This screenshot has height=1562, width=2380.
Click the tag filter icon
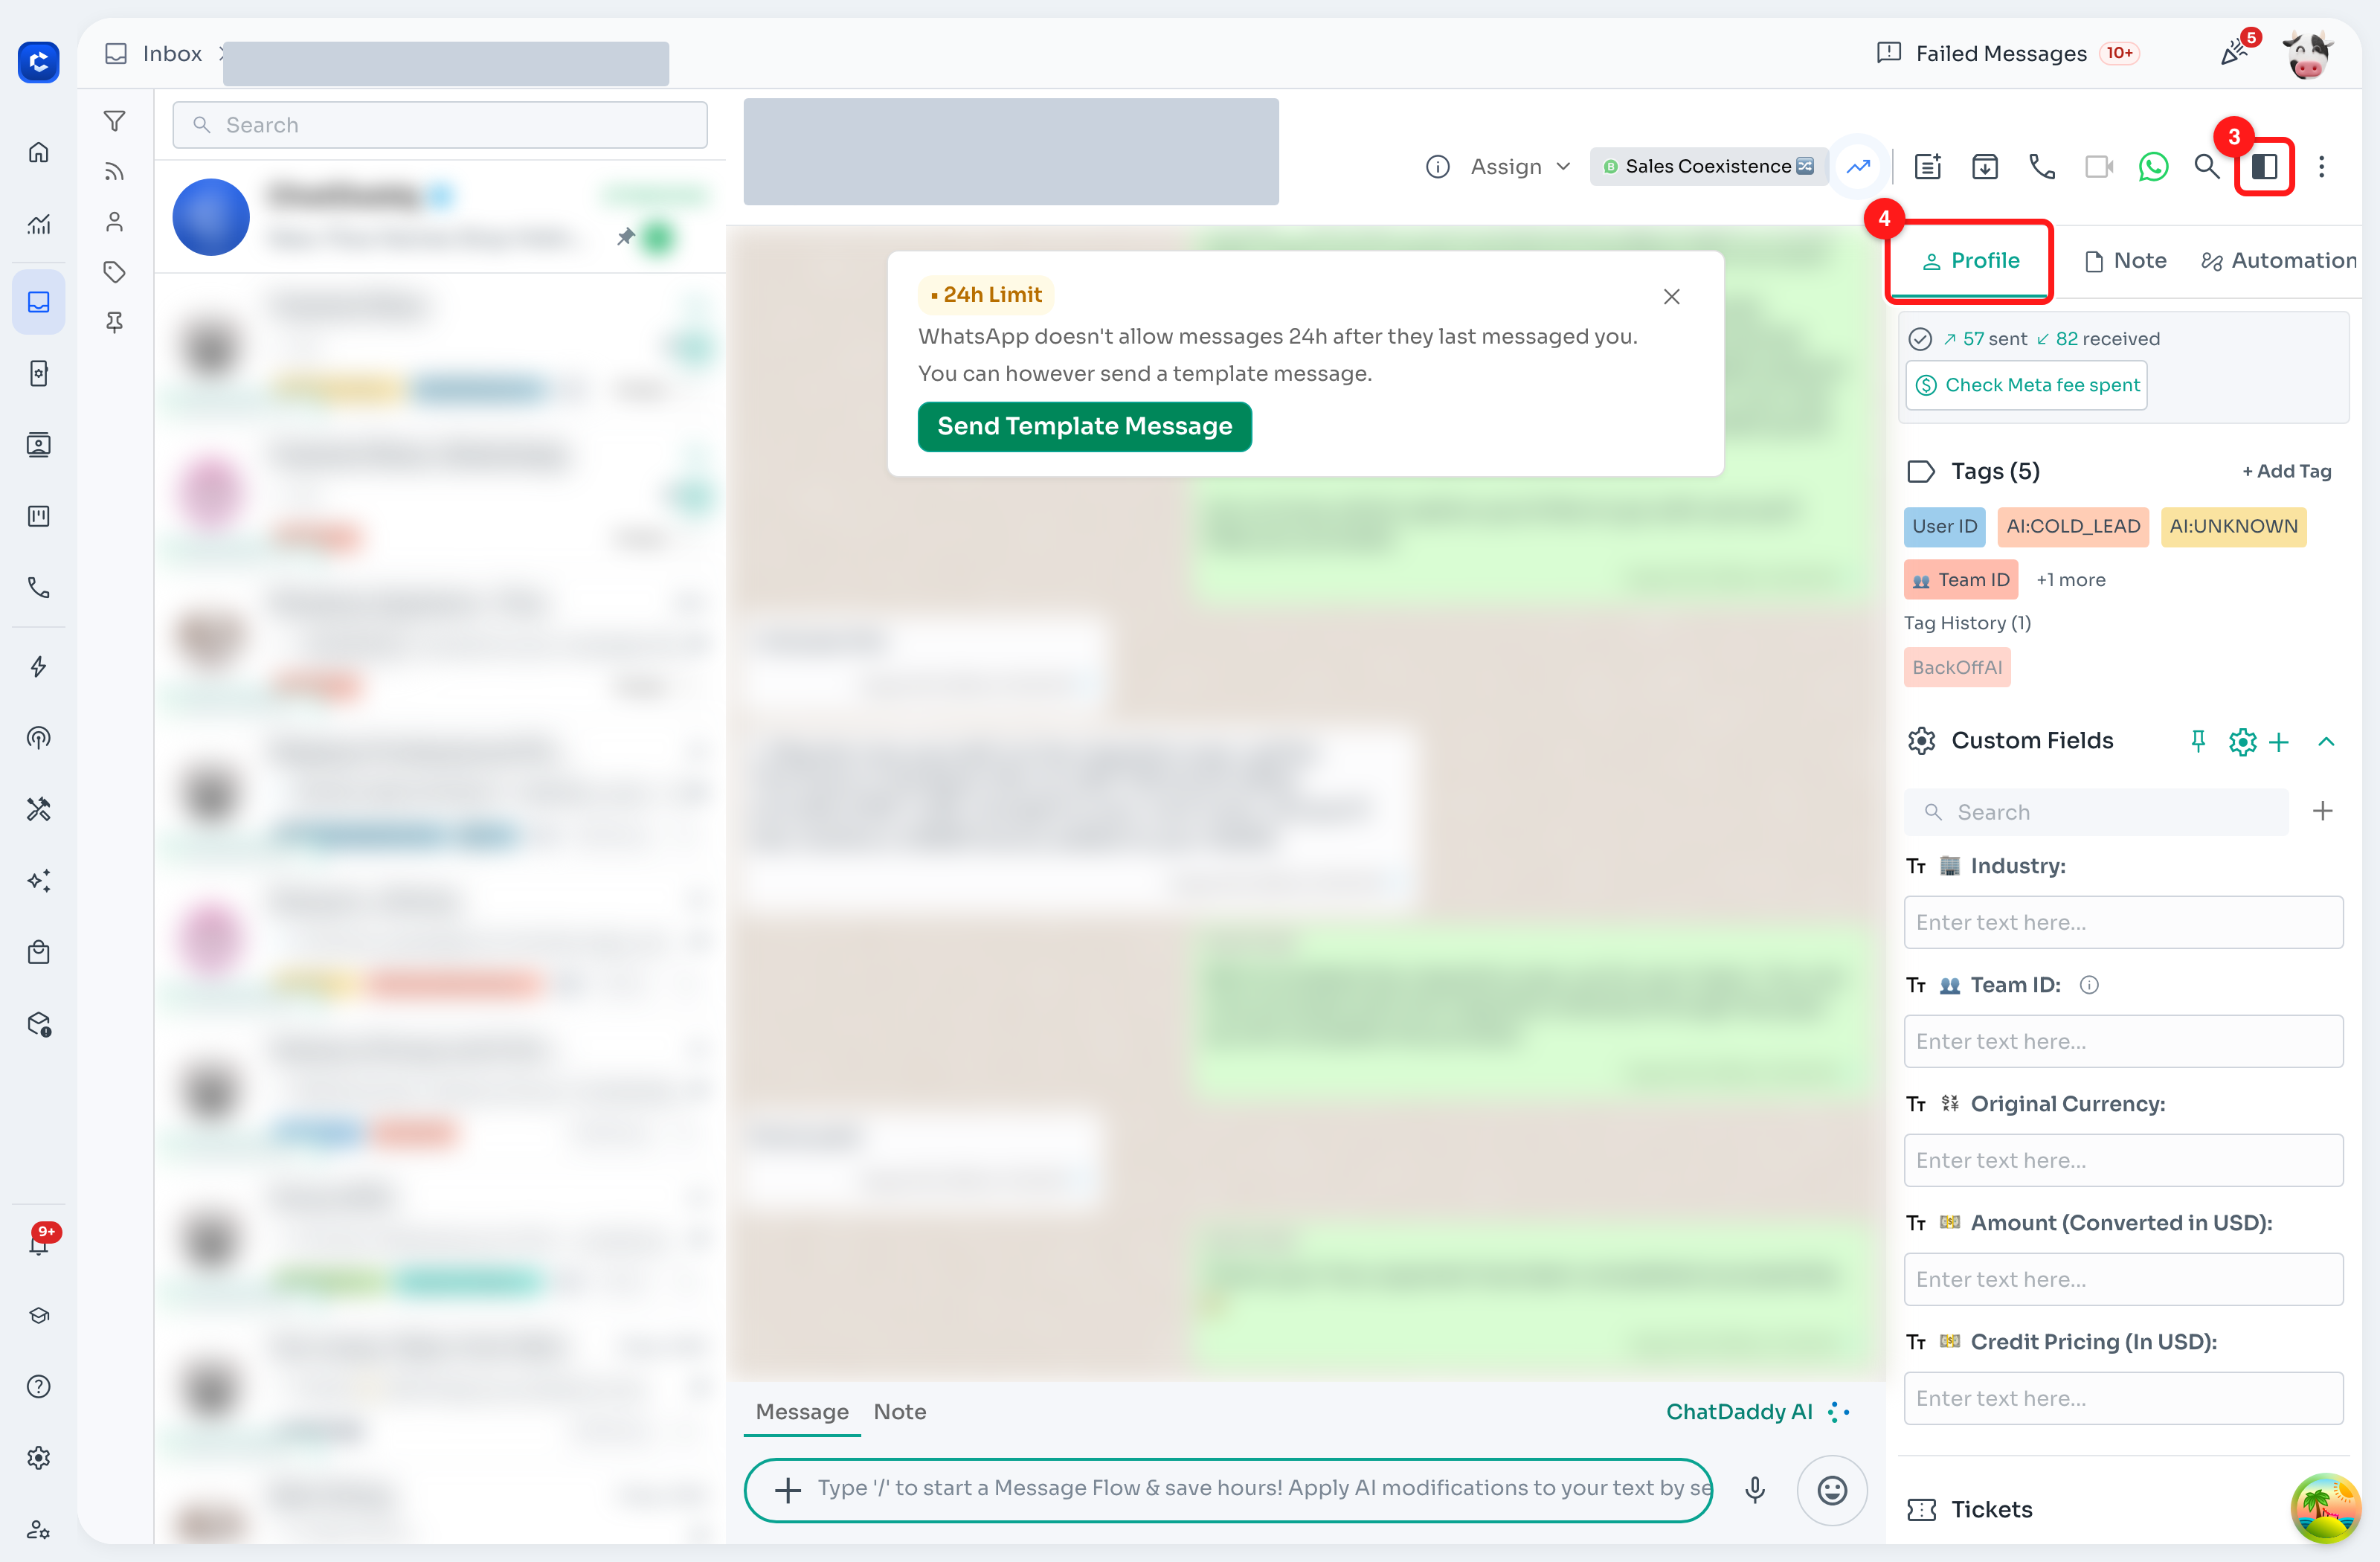pyautogui.click(x=115, y=272)
